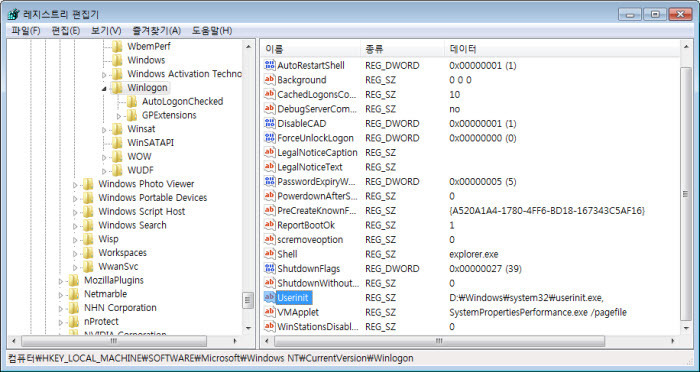Click the MozillaPlugins folder icon
Screen dimensions: 700x372
pos(74,280)
